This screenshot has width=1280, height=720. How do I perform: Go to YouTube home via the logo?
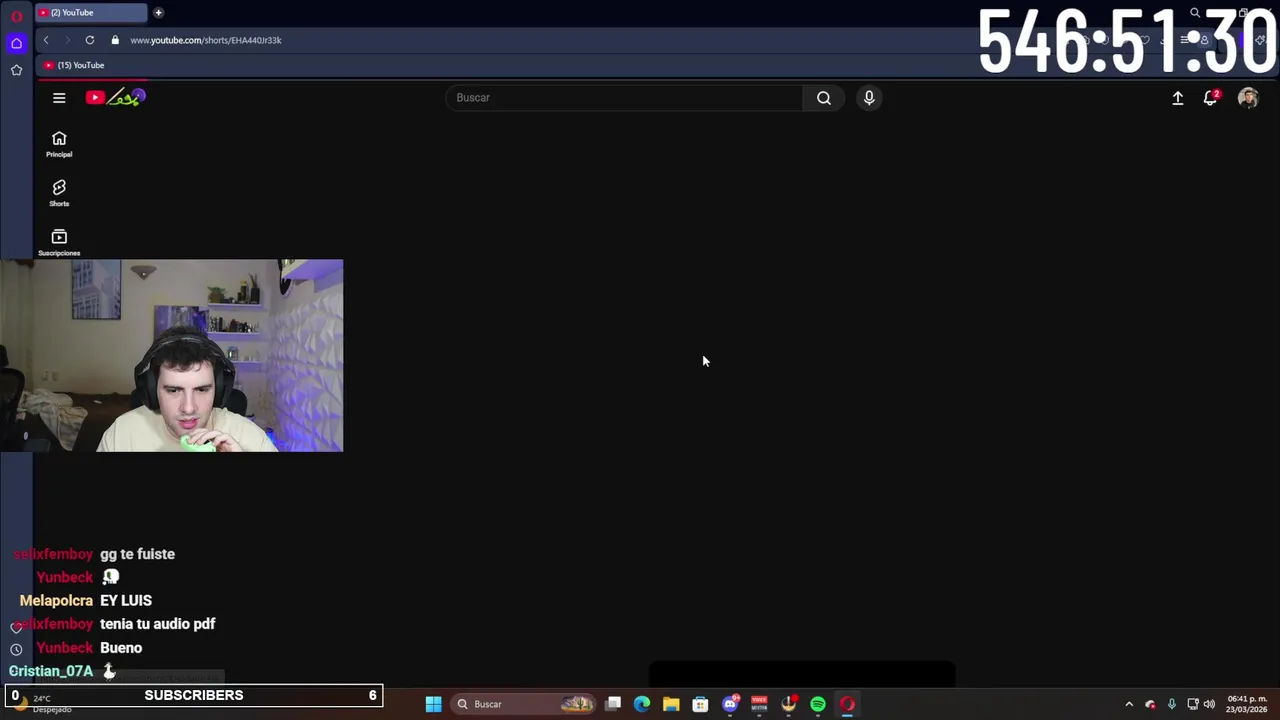point(115,97)
